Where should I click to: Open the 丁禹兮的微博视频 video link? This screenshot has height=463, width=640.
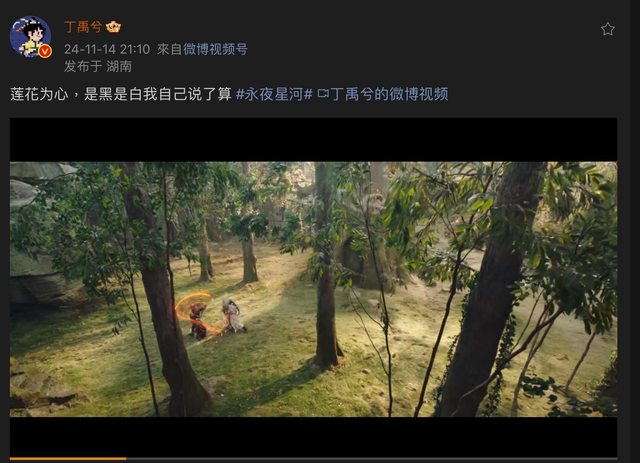click(389, 94)
